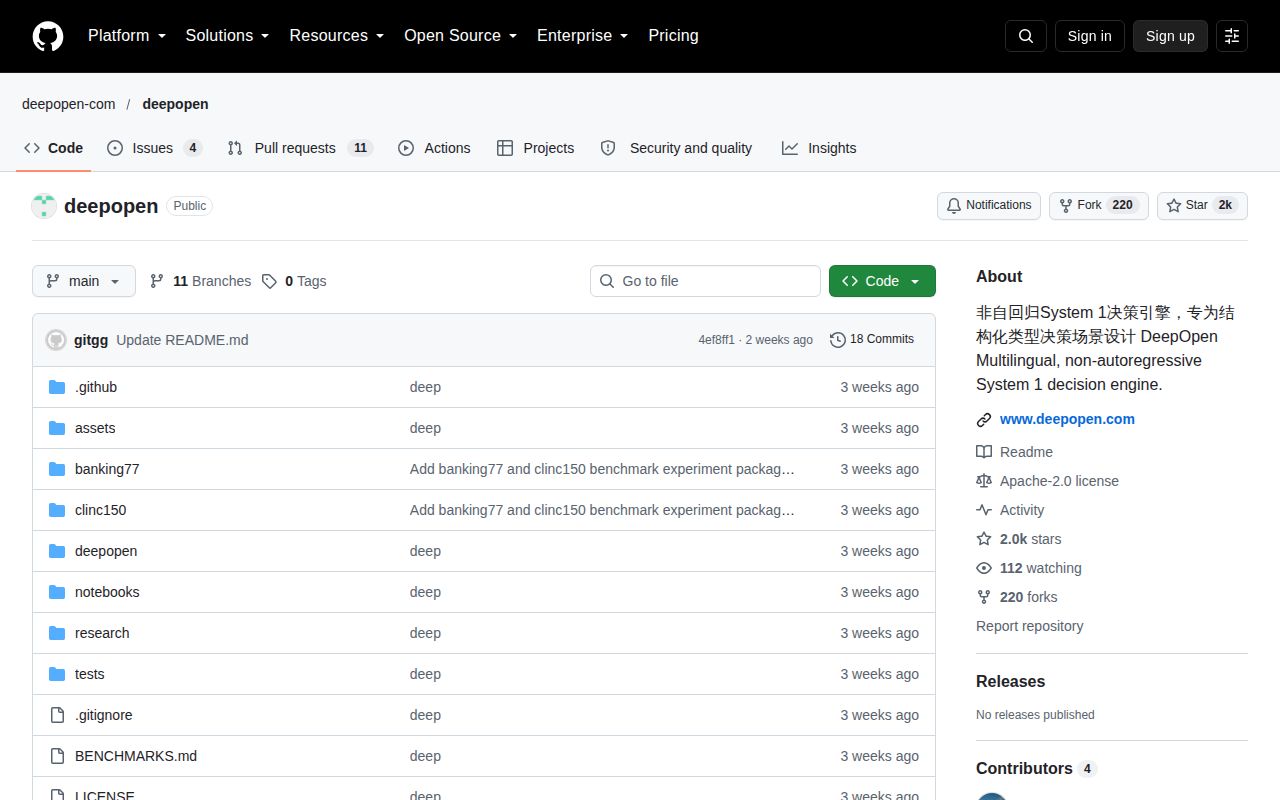
Task: Click Report repository link
Action: tap(1030, 626)
